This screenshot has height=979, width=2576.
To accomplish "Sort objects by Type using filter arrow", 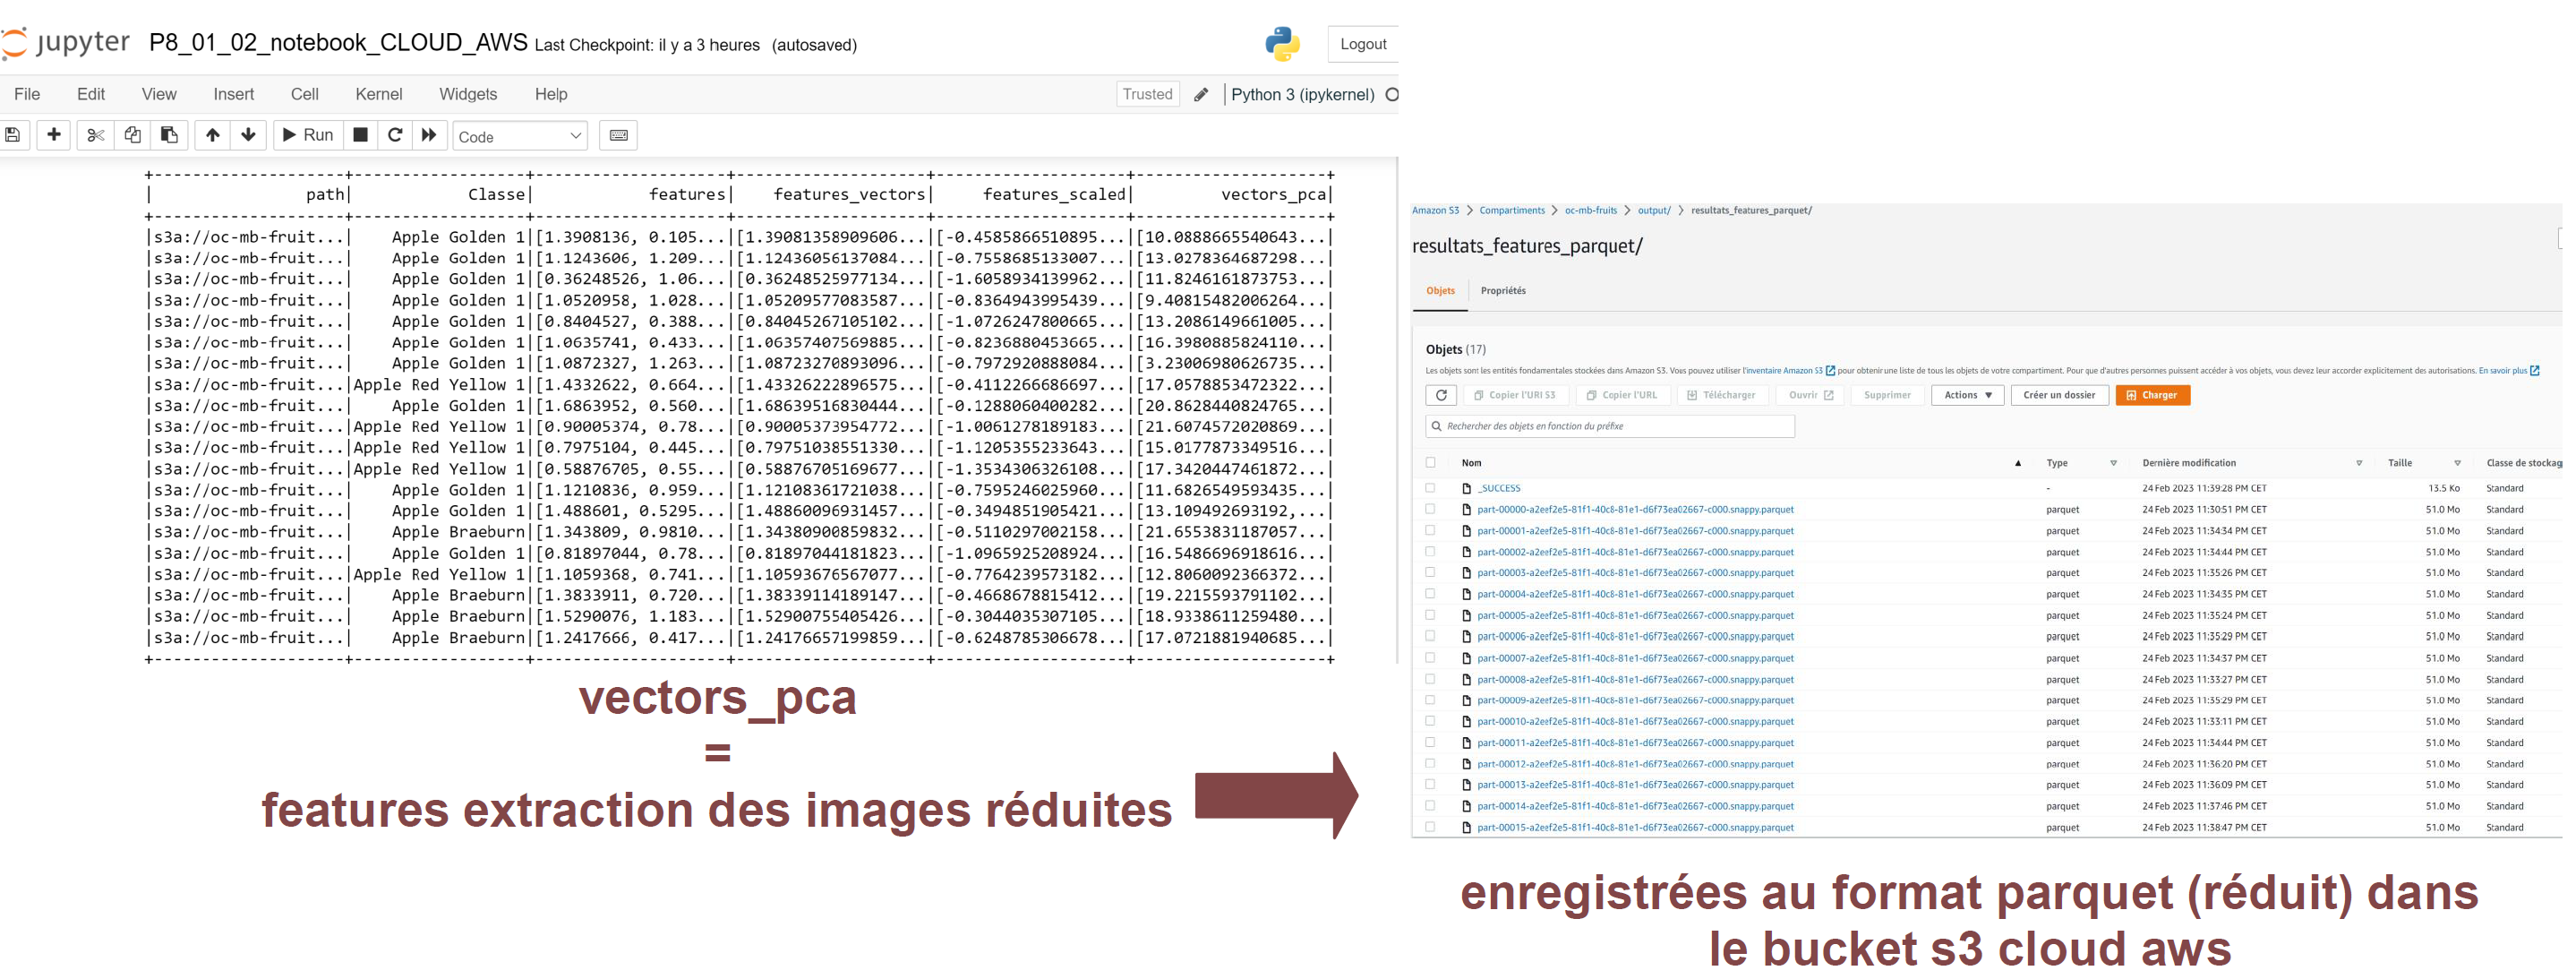I will click(2114, 462).
